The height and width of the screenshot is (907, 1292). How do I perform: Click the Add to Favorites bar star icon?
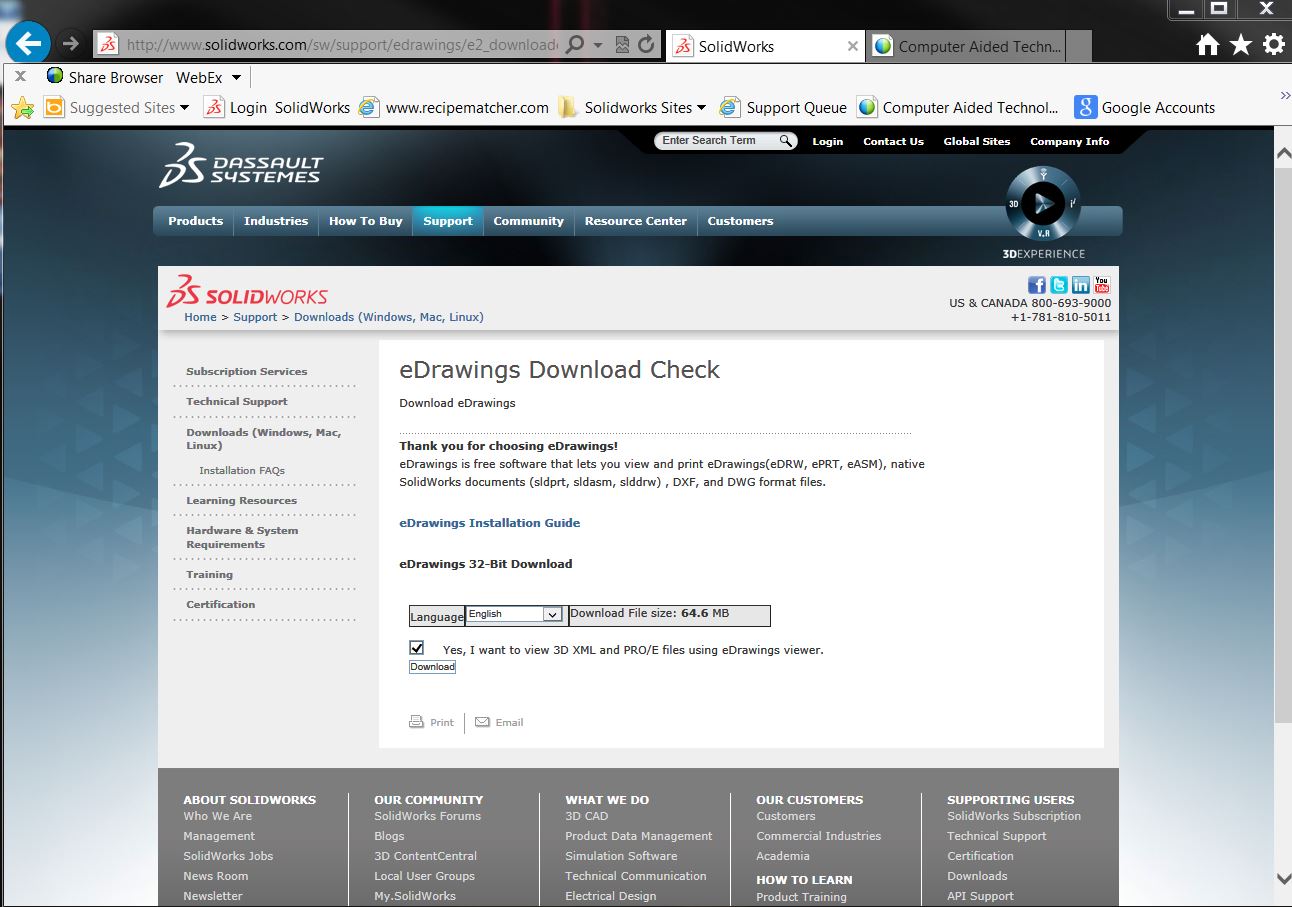point(23,108)
